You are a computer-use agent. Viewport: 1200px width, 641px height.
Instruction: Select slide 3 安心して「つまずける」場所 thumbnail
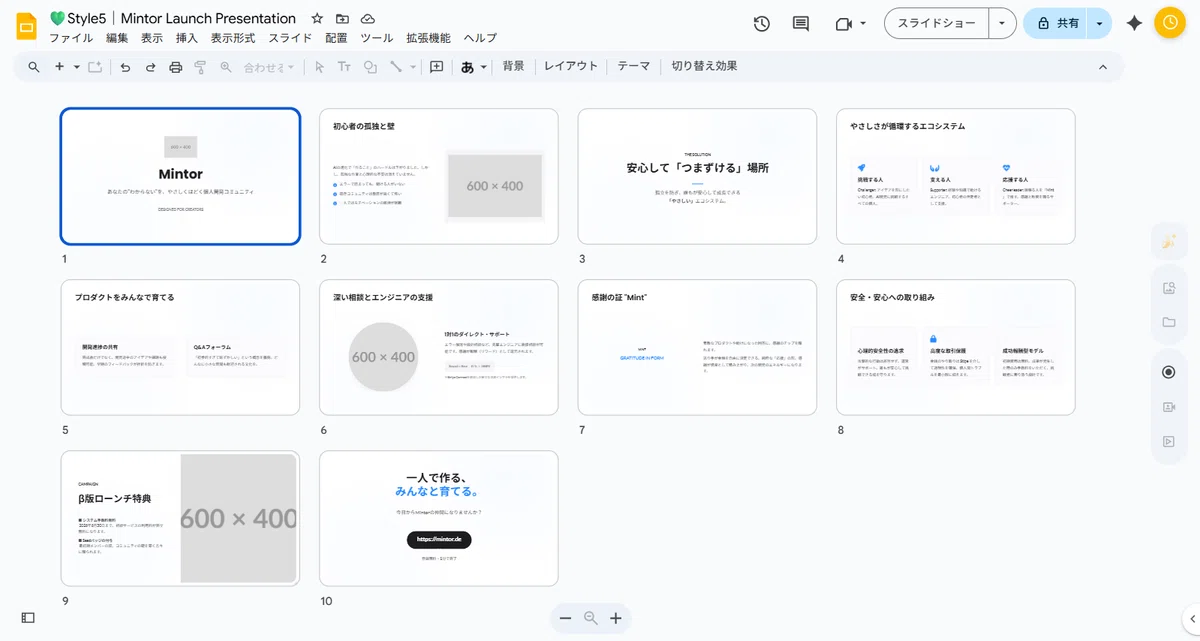[697, 175]
